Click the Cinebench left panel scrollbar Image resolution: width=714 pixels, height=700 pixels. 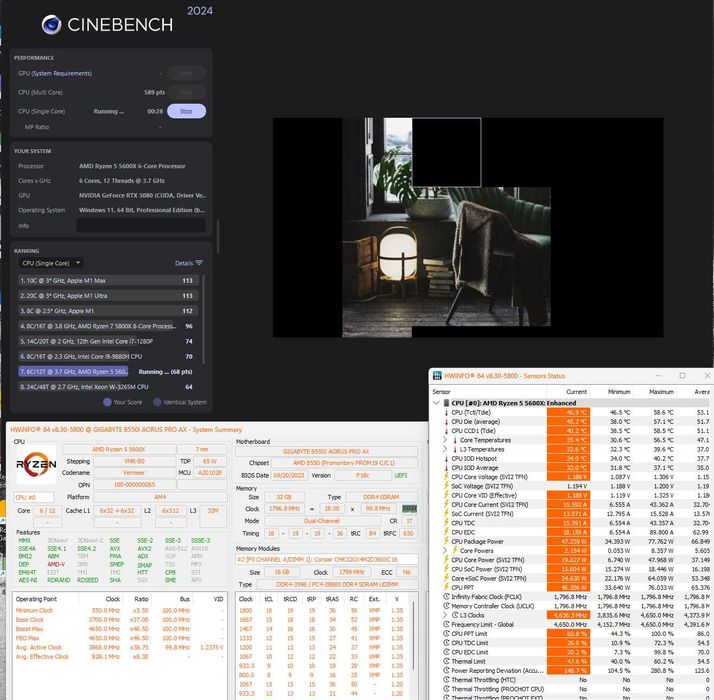[x=218, y=236]
